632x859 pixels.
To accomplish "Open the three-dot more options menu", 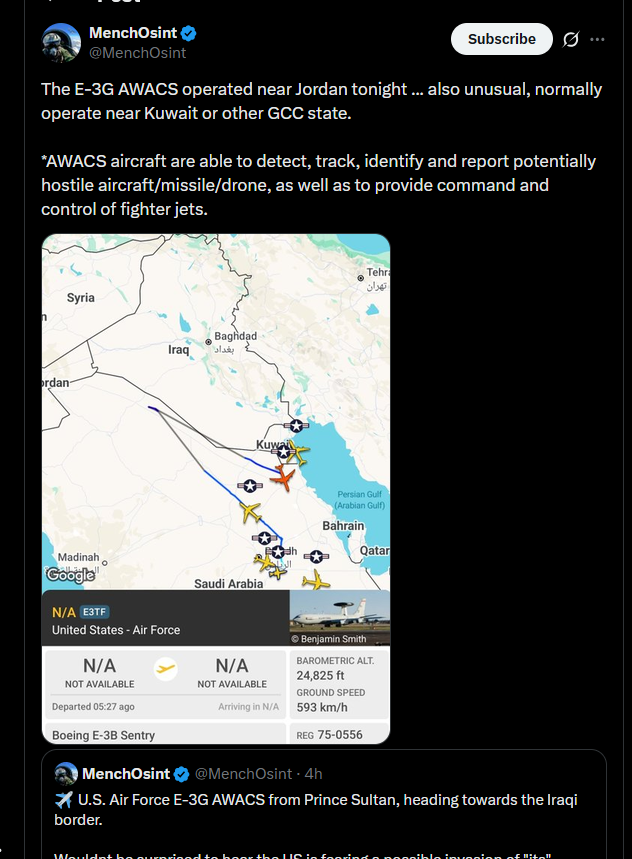I will click(x=597, y=39).
